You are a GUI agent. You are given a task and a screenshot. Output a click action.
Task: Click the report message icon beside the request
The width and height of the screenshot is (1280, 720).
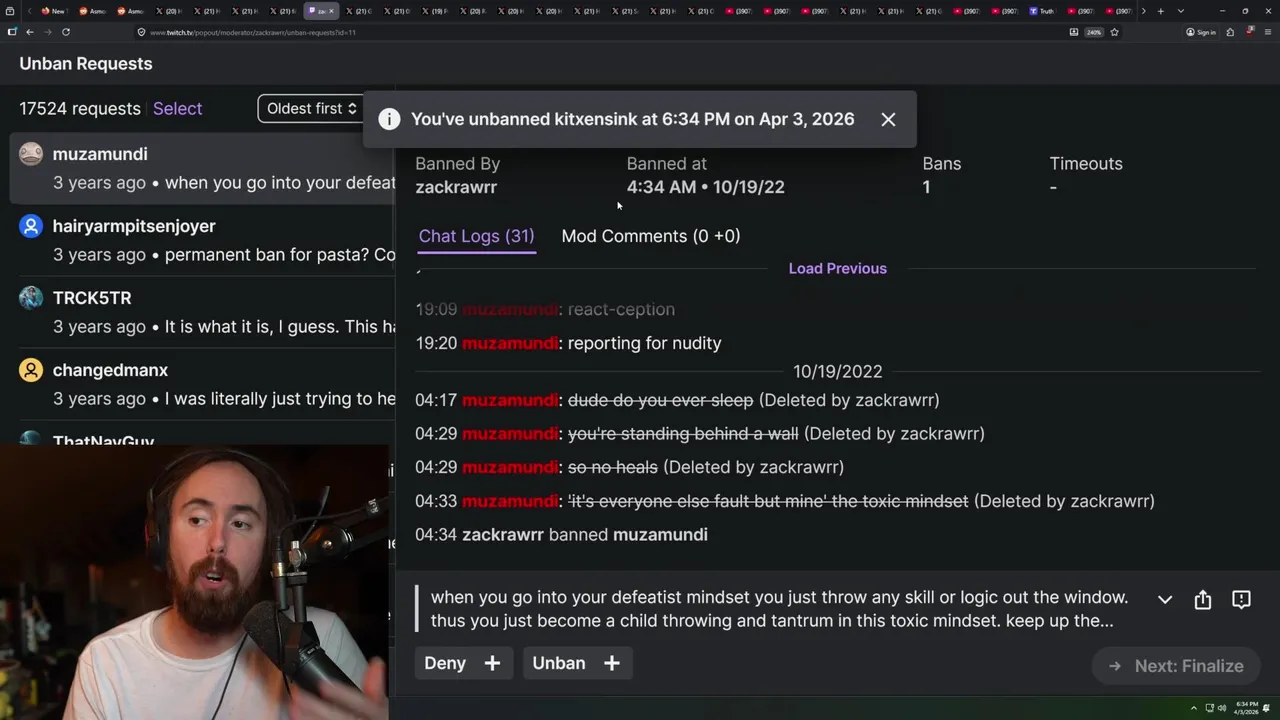pyautogui.click(x=1241, y=599)
